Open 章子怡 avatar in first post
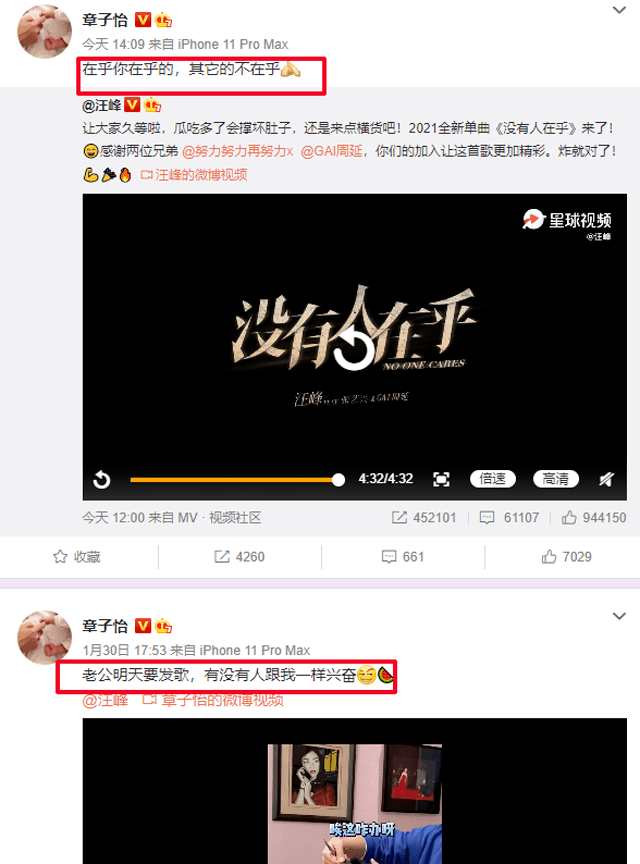Image resolution: width=640 pixels, height=864 pixels. [45, 31]
